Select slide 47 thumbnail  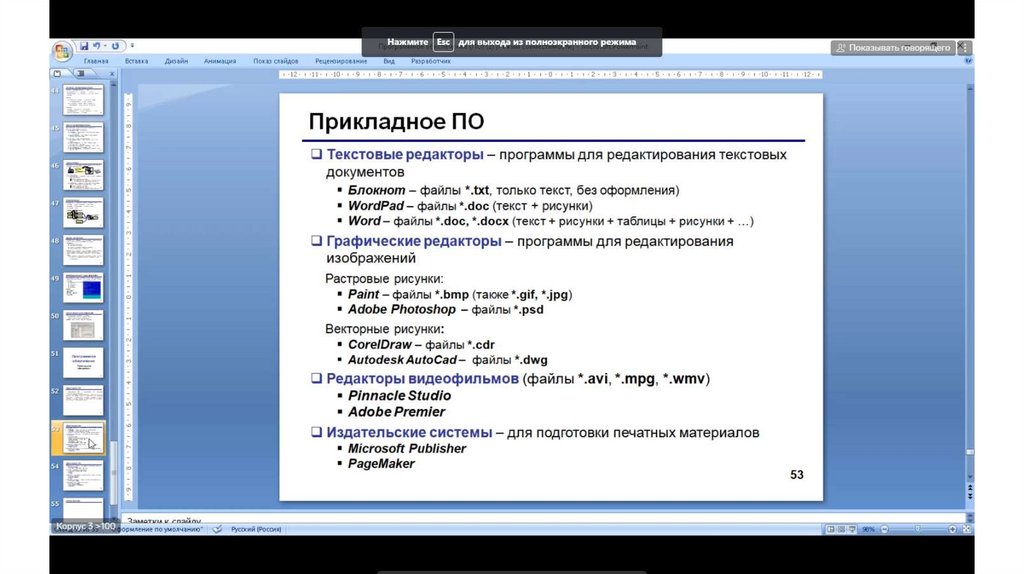tap(83, 212)
